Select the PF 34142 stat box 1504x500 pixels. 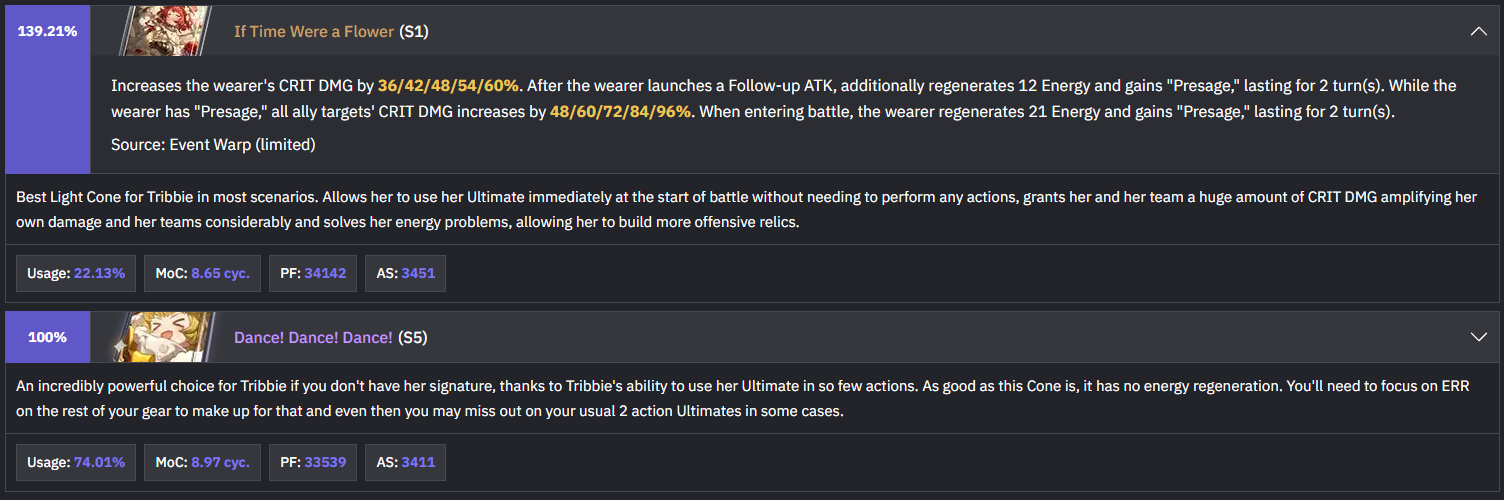(313, 273)
